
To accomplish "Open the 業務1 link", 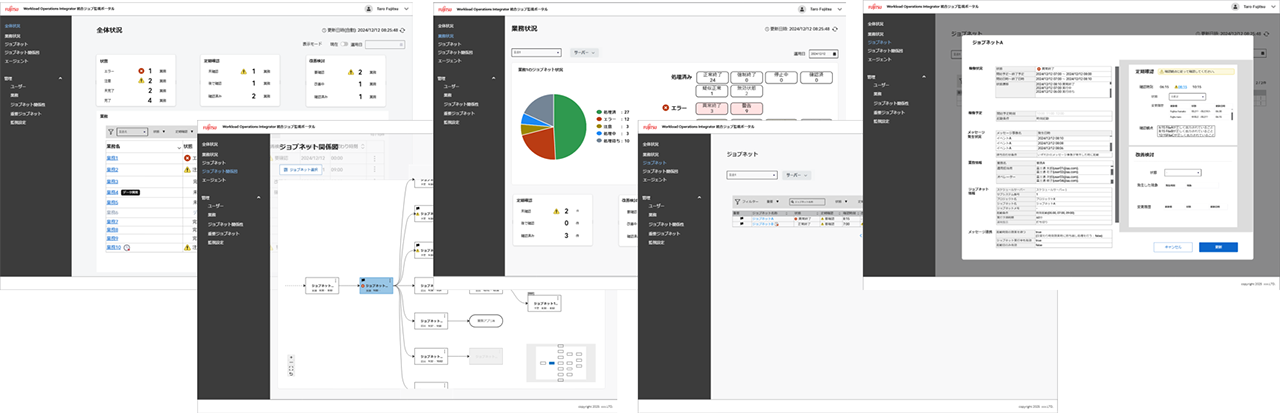I will [112, 158].
